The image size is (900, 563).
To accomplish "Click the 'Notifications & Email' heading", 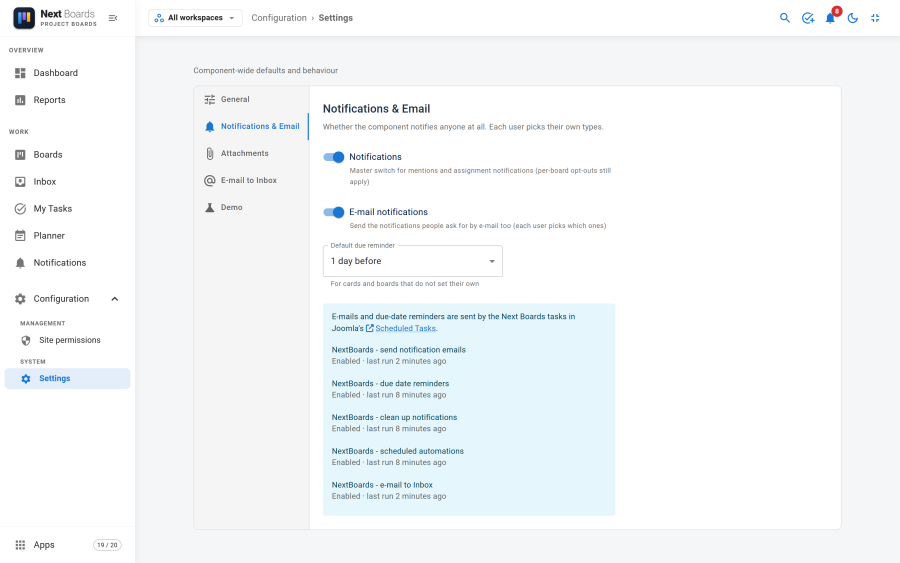I will (x=377, y=108).
